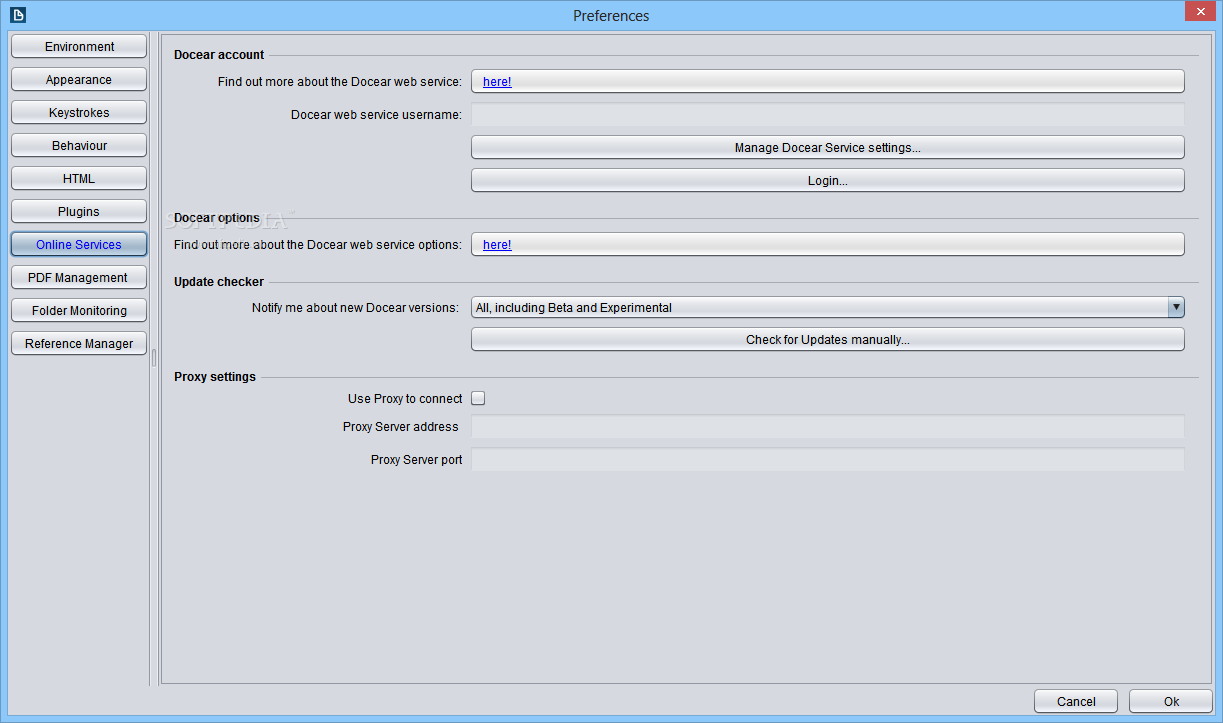Switch to the Appearance tab
The height and width of the screenshot is (723, 1223).
point(79,80)
